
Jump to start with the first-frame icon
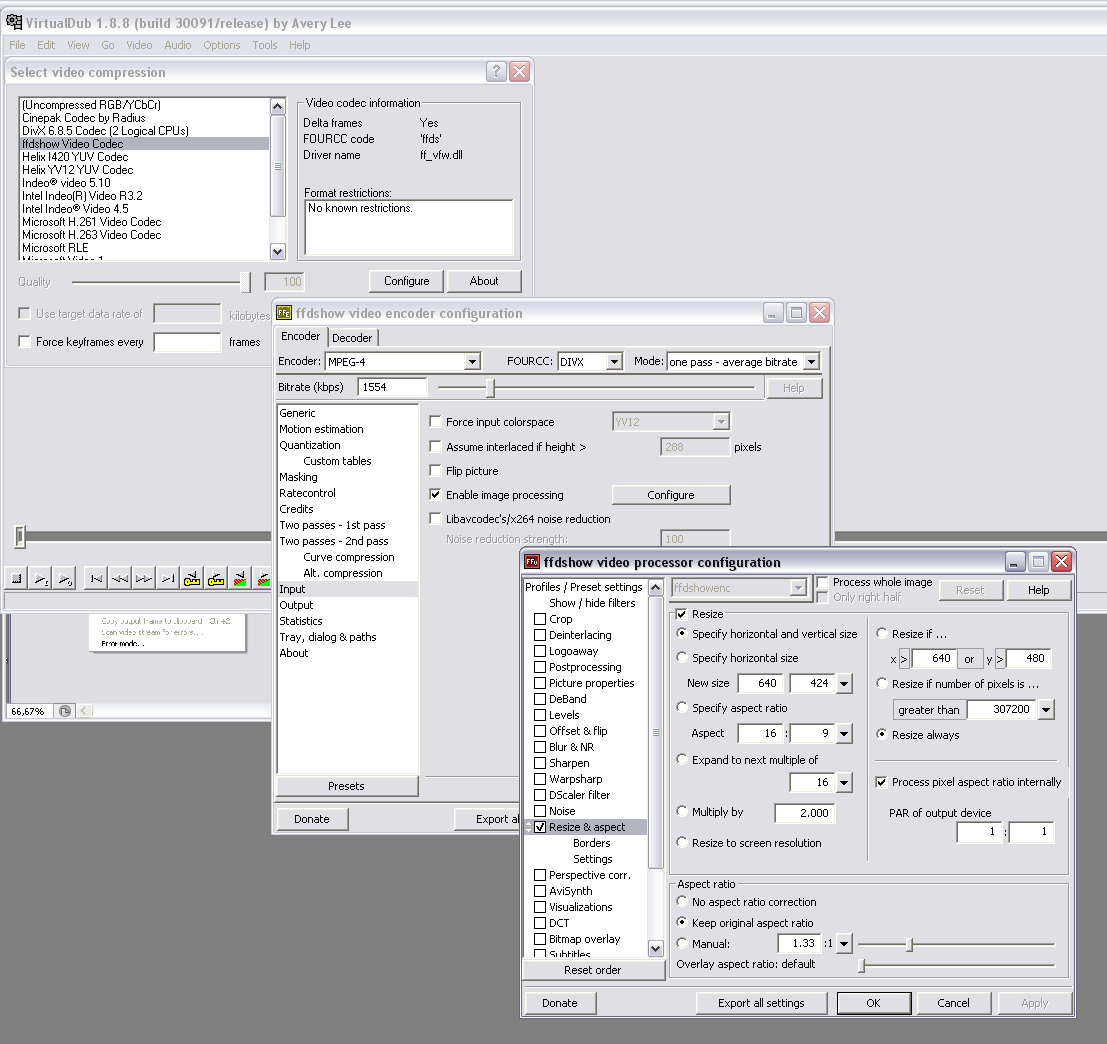(x=95, y=579)
